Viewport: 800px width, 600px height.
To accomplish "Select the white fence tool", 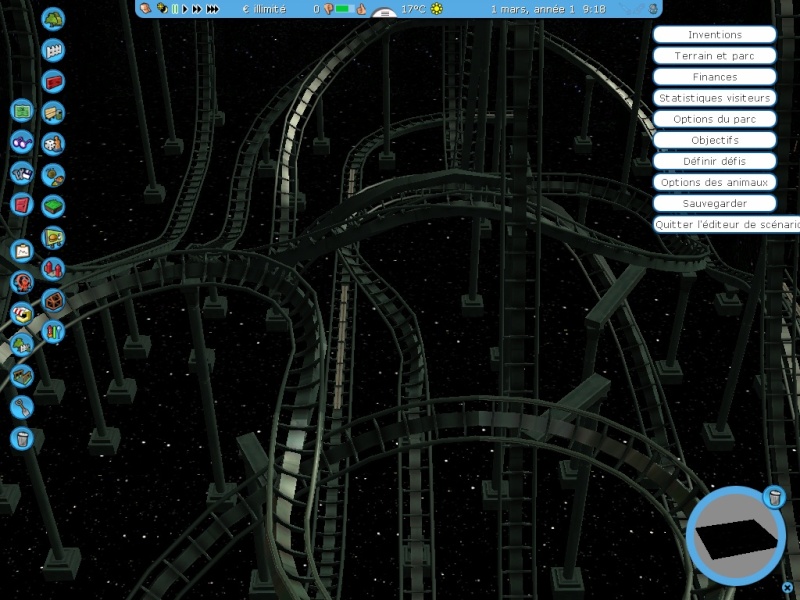I will pyautogui.click(x=53, y=51).
